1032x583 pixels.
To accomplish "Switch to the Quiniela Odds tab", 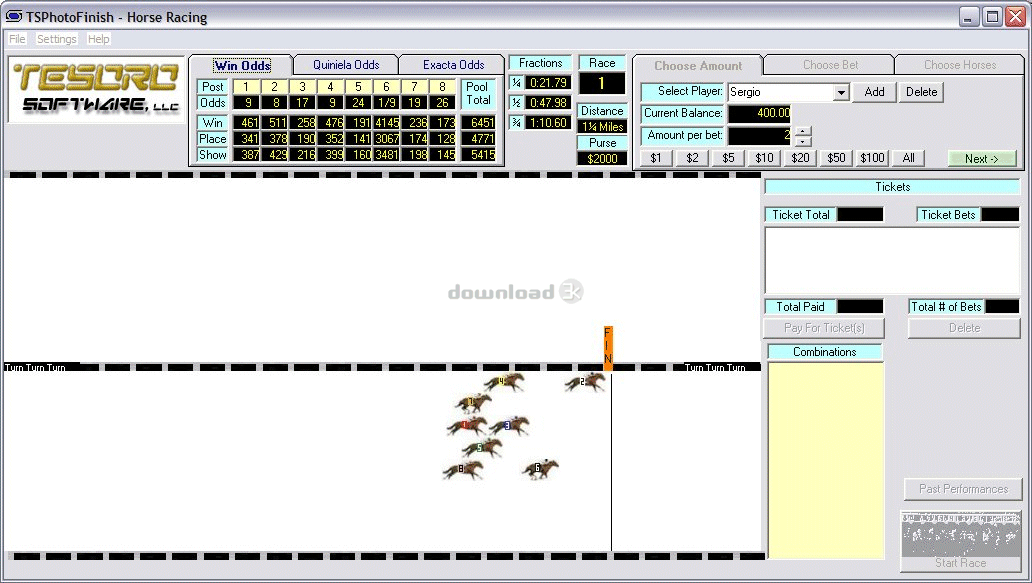I will (346, 65).
